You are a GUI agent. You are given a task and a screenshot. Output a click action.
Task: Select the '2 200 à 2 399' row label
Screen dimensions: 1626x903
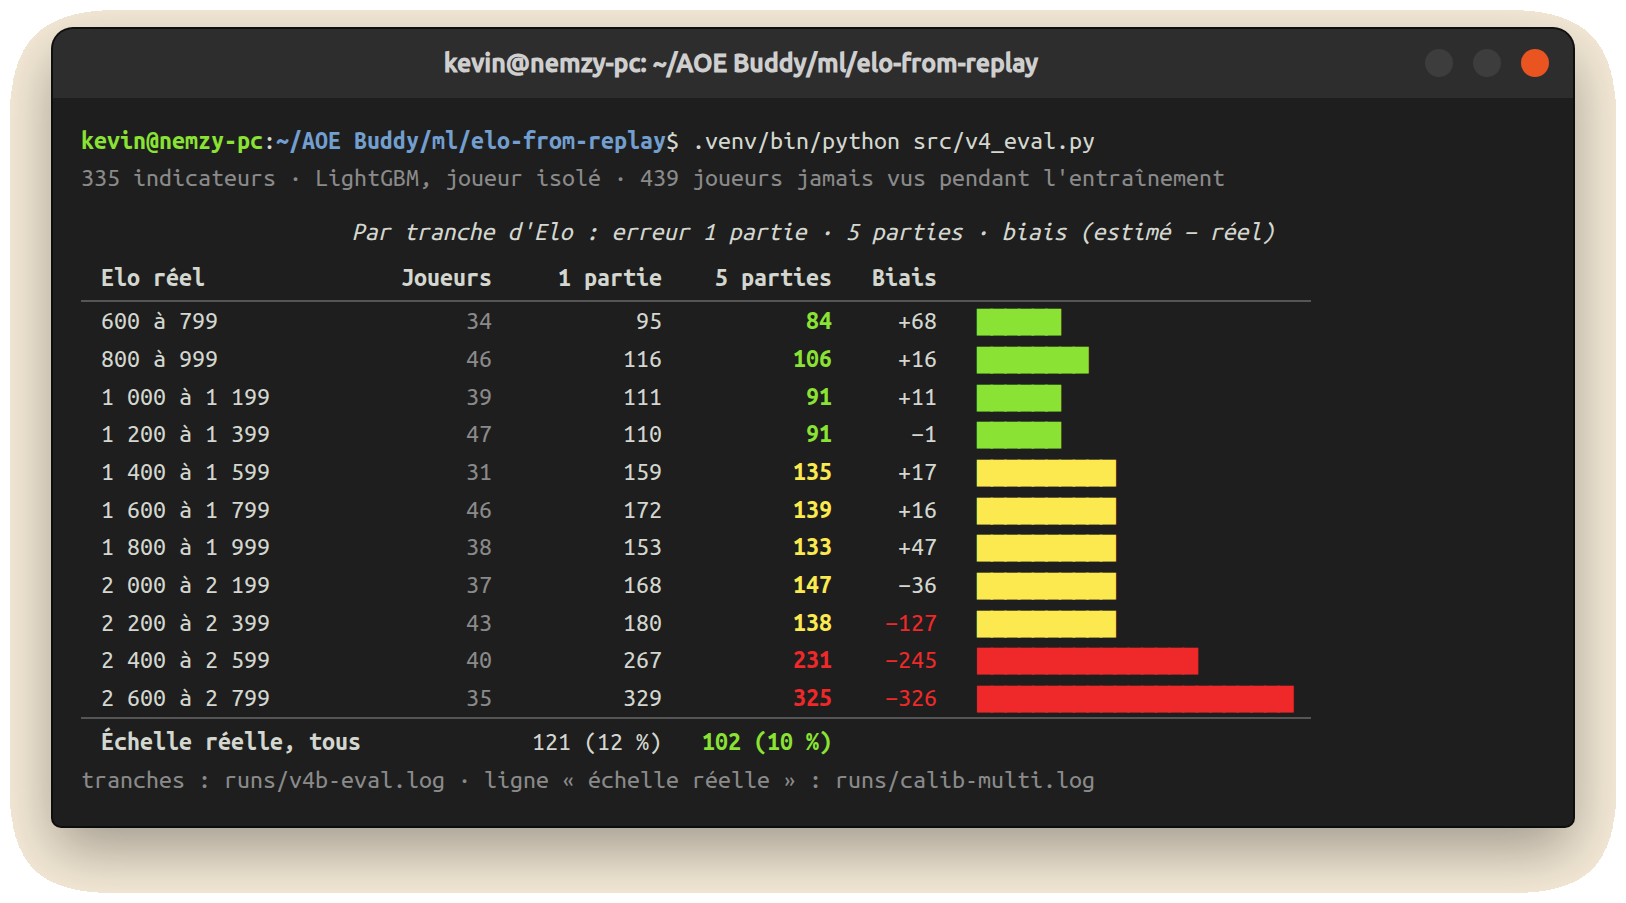185,623
